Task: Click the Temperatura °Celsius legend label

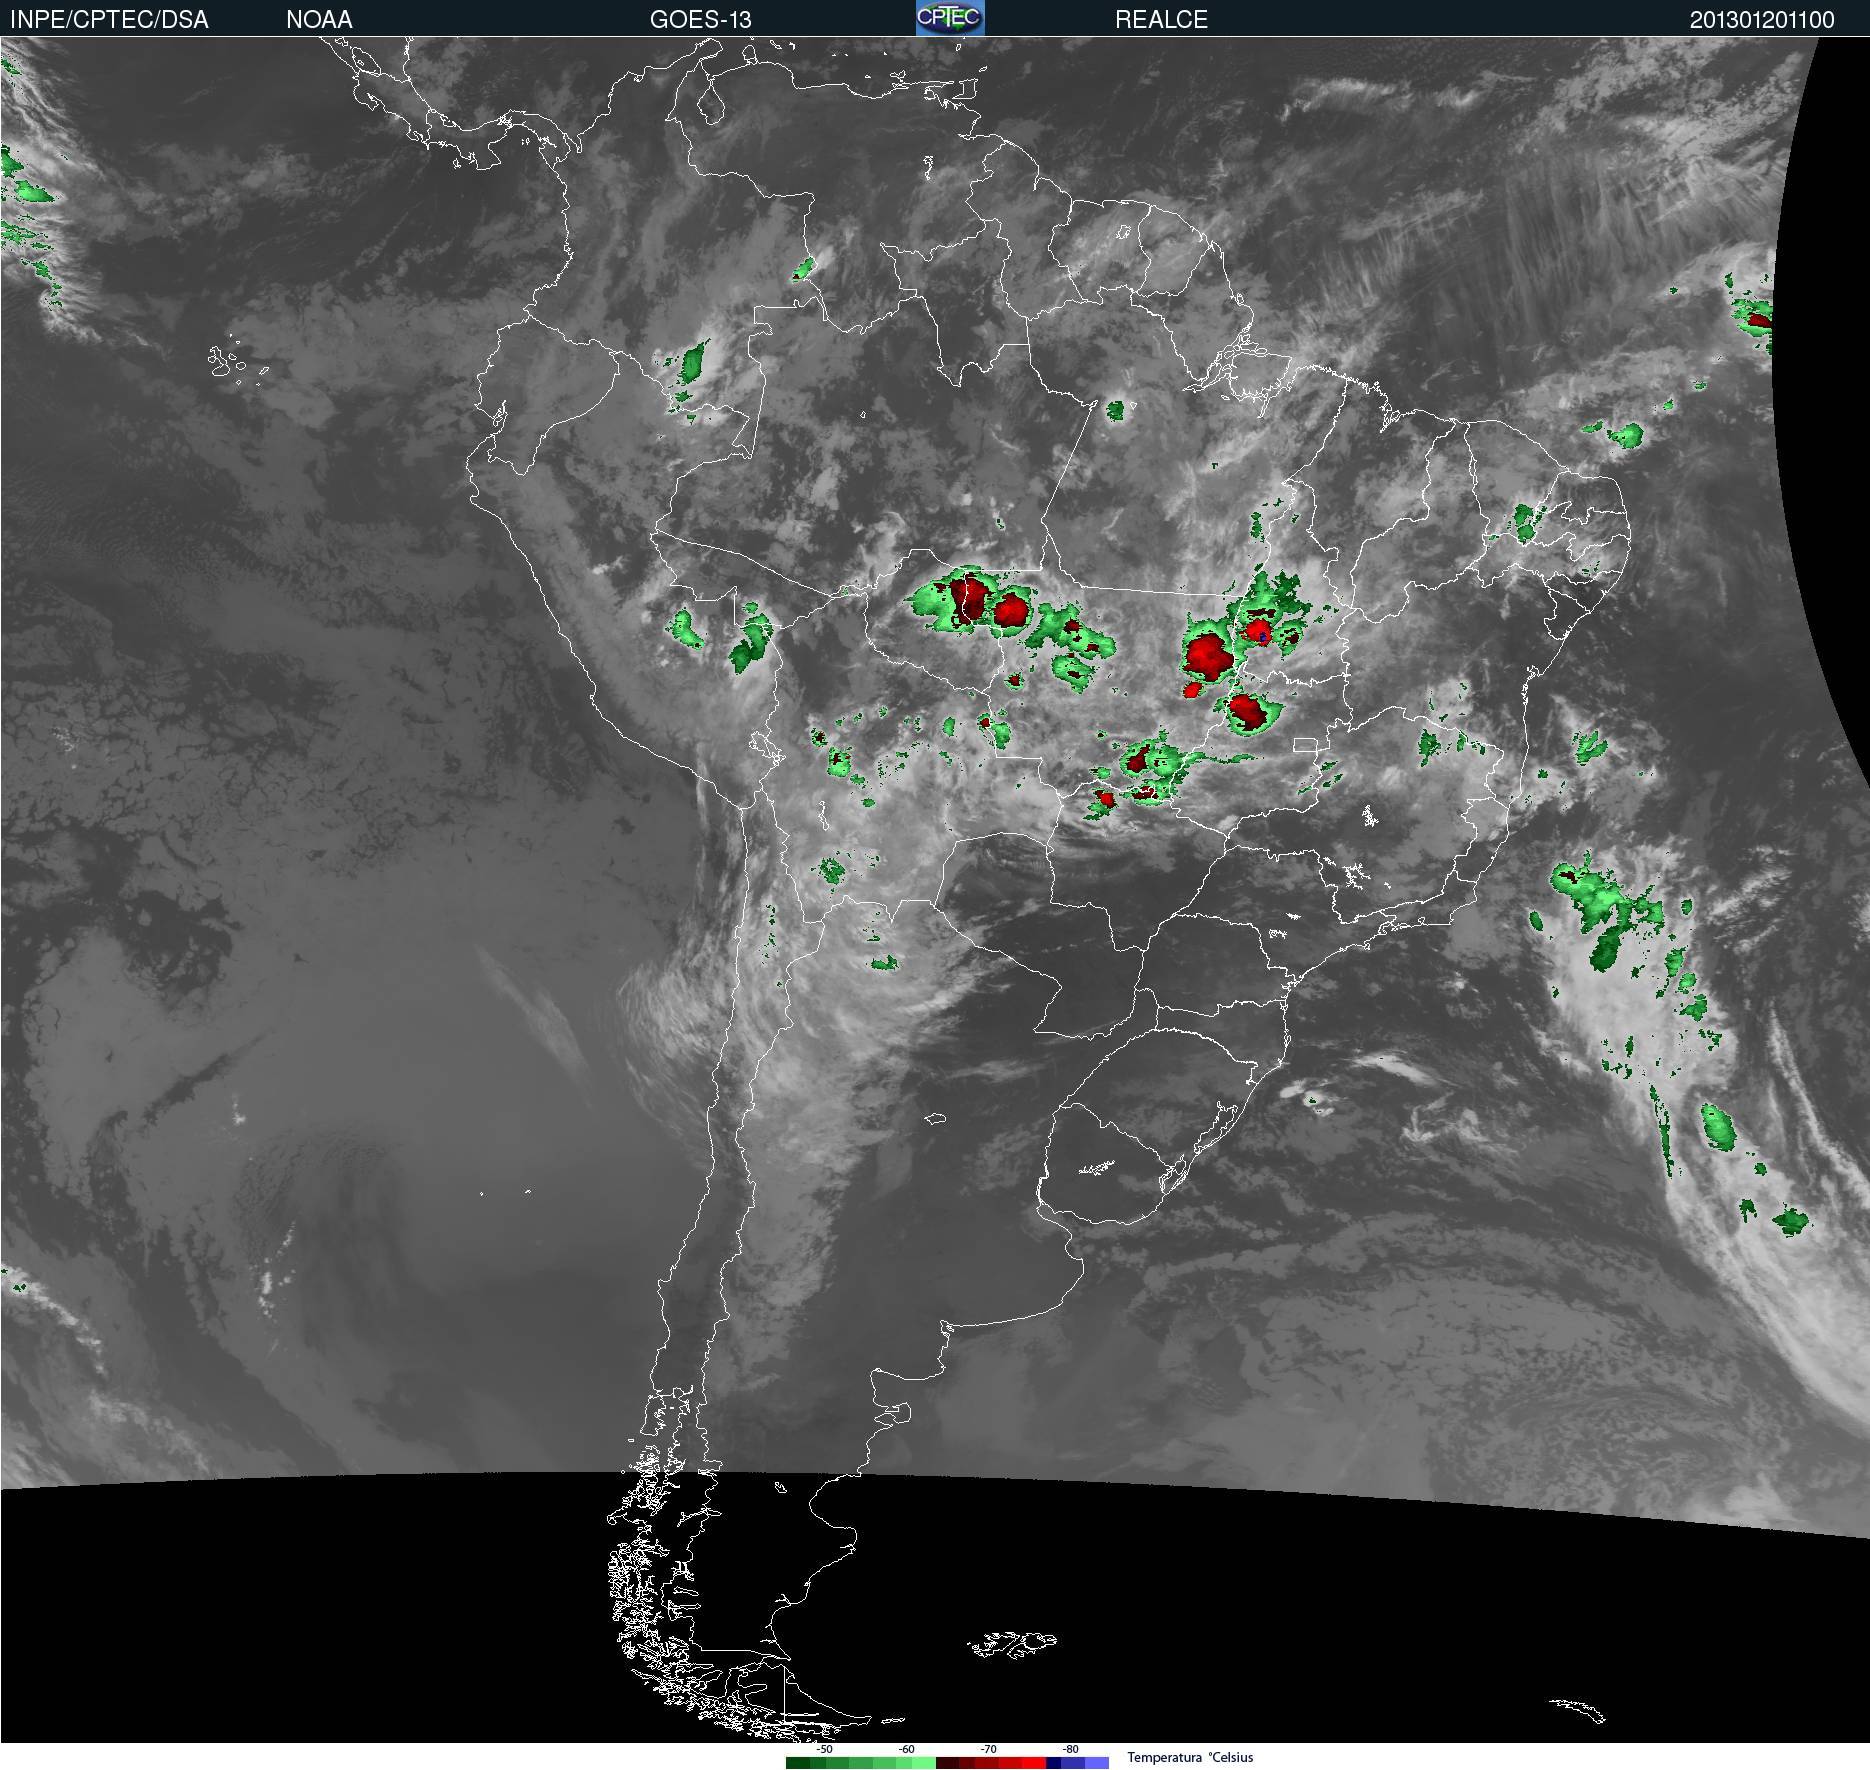Action: coord(1190,1757)
